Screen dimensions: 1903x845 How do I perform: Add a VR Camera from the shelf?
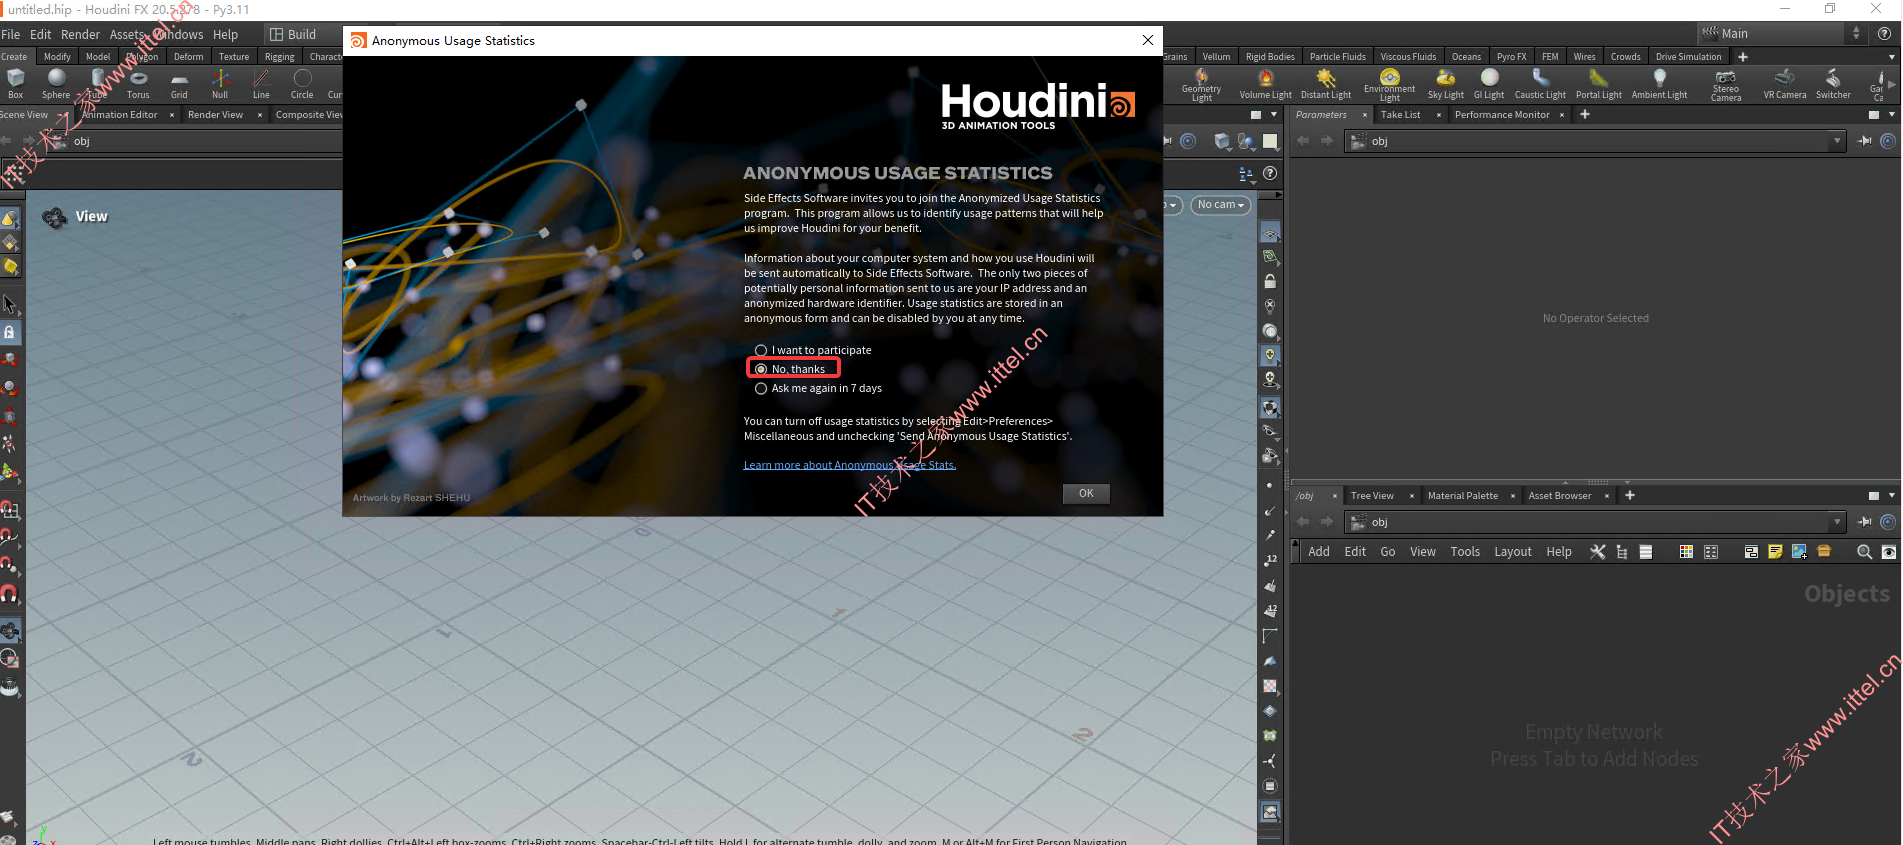(x=1784, y=84)
